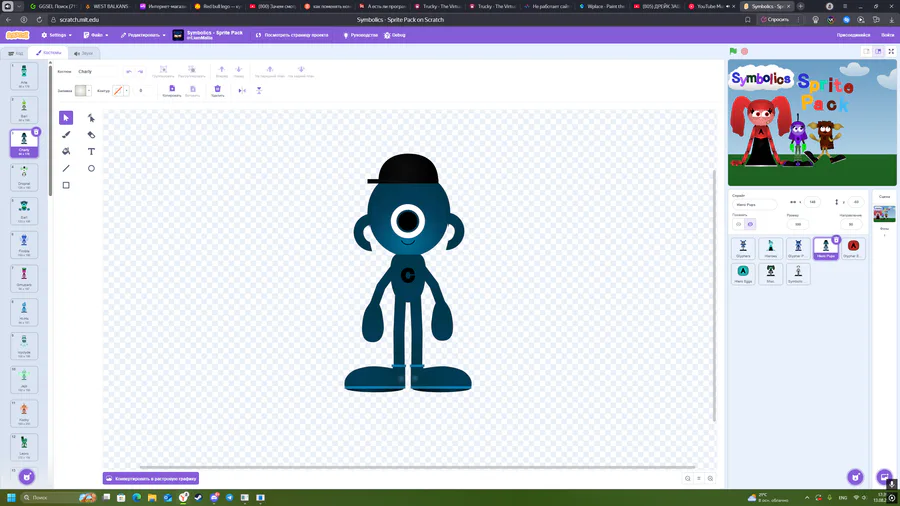Switch to small stage layout
The height and width of the screenshot is (506, 900).
point(866,51)
